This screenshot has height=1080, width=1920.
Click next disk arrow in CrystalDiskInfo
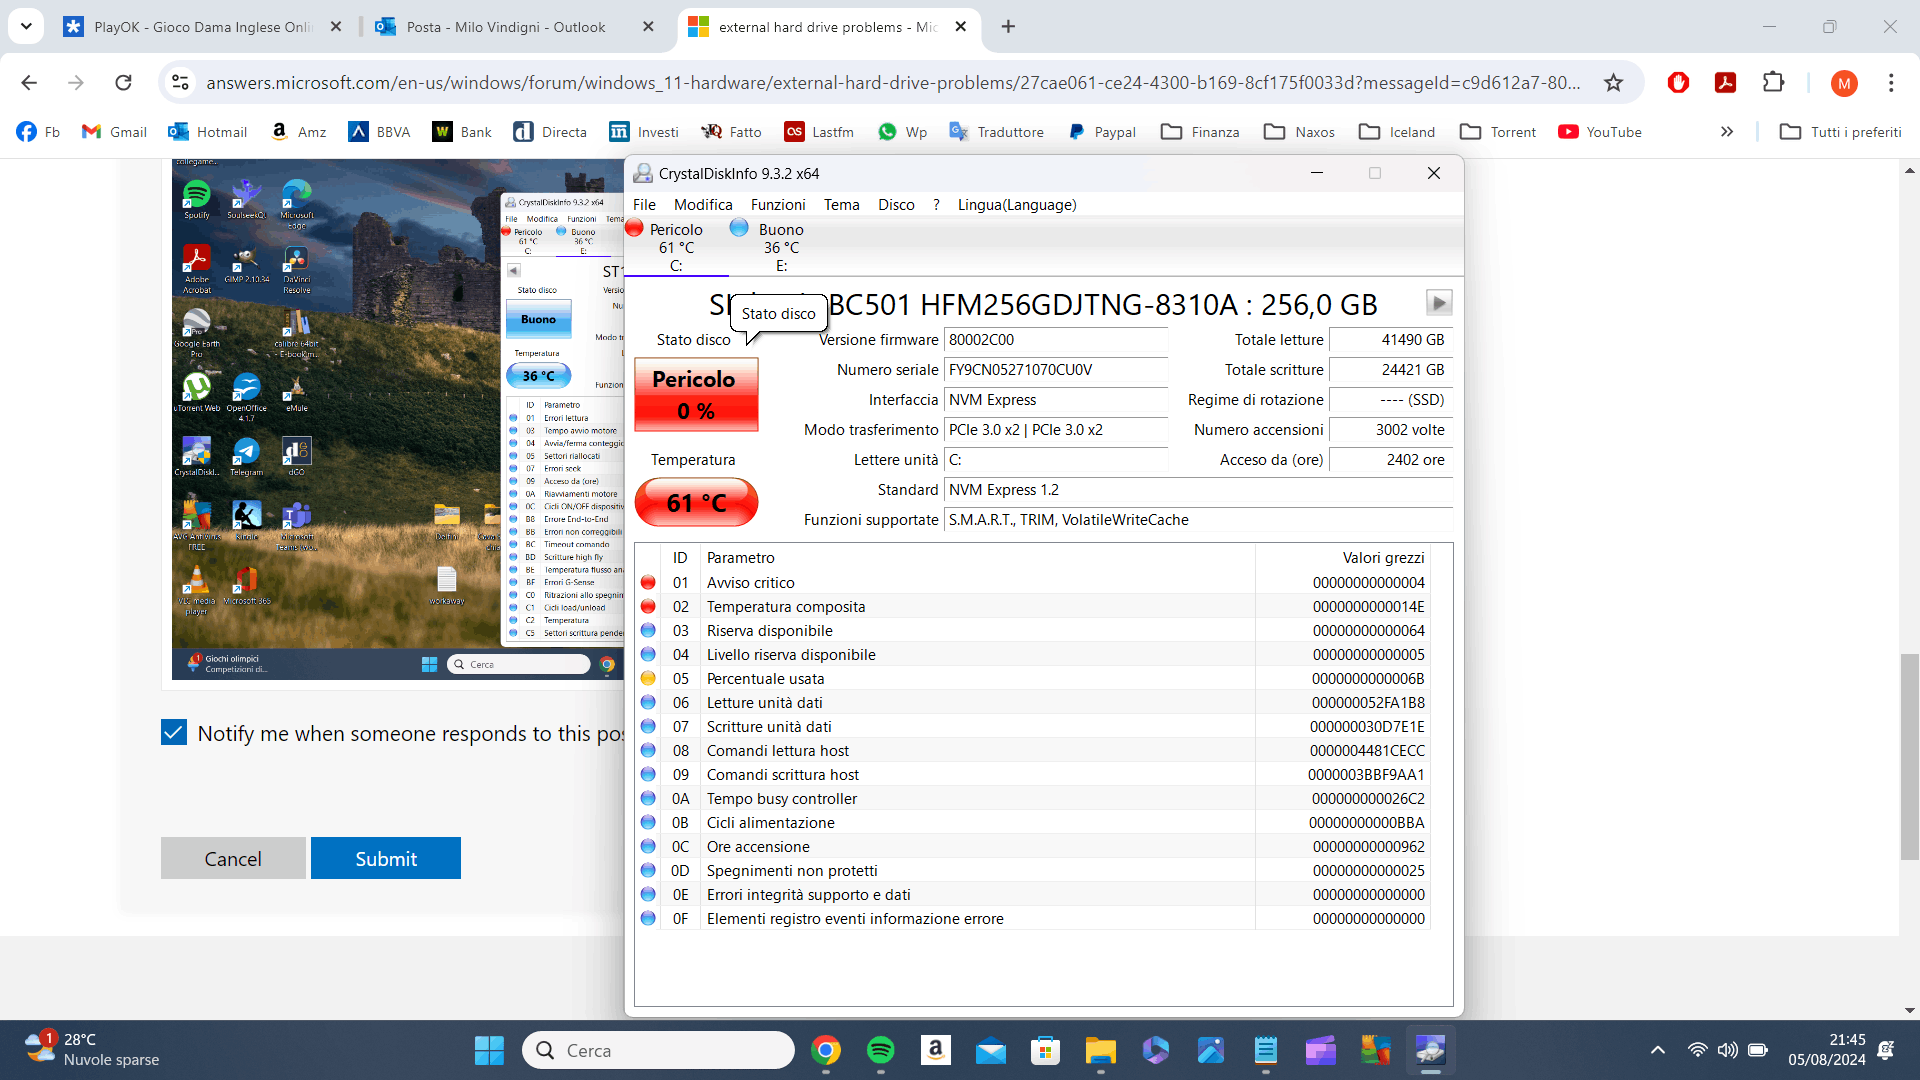[1438, 303]
